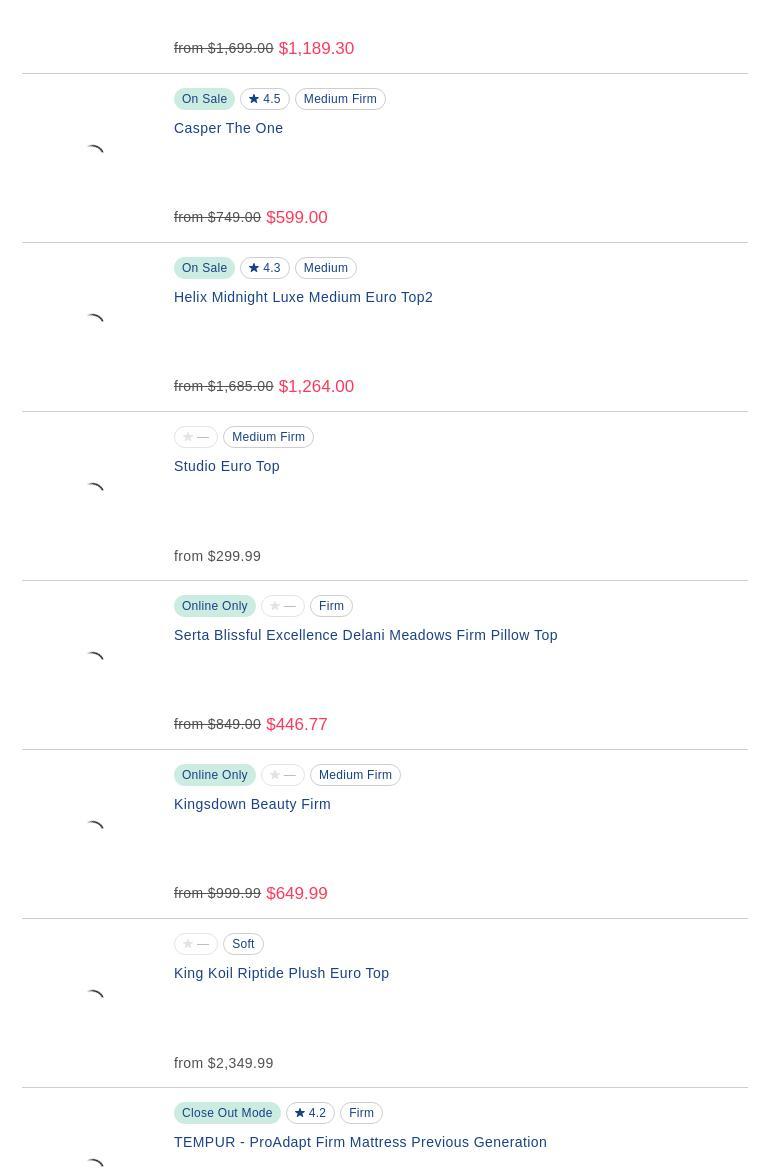Click the 4.5 star rating on Casper The One
The image size is (770, 1172).
pos(265,99)
